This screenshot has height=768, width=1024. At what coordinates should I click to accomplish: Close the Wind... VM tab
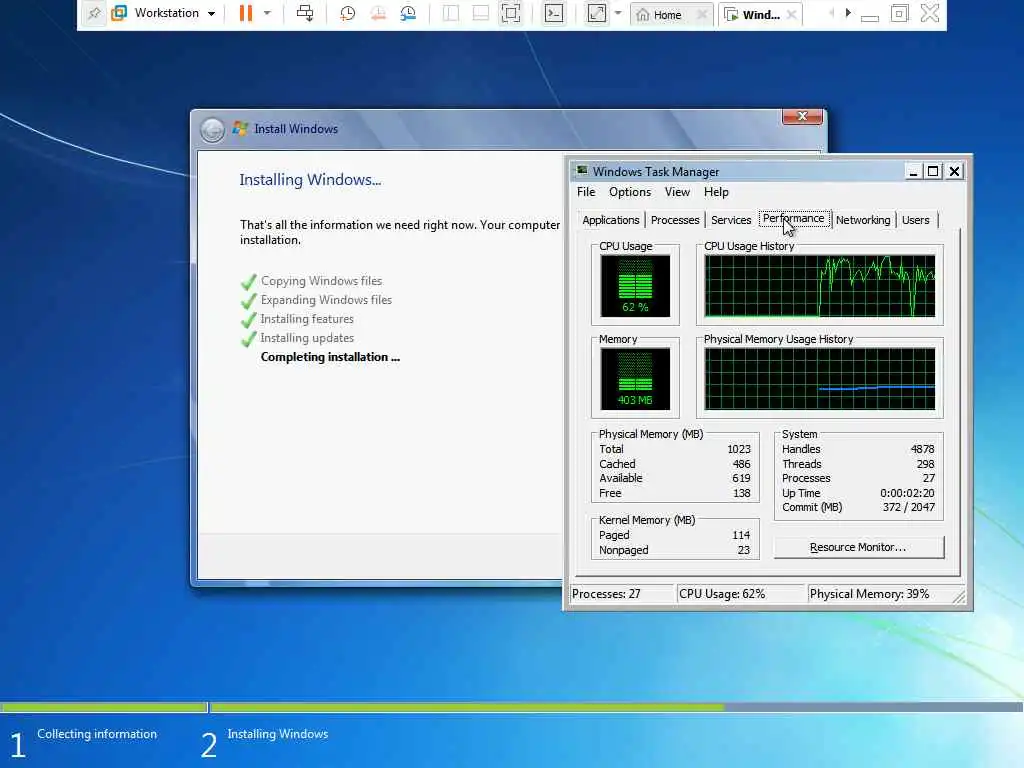pyautogui.click(x=792, y=14)
